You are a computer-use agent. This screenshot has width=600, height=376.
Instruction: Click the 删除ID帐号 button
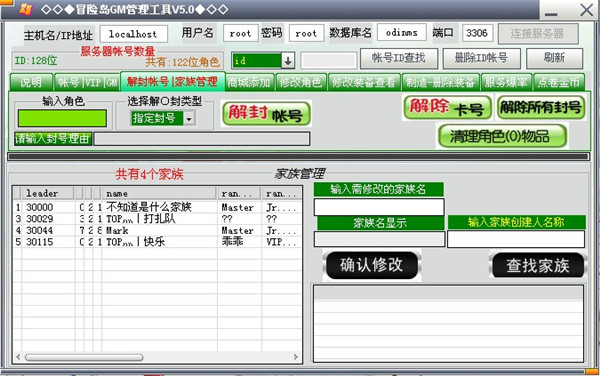pos(481,58)
